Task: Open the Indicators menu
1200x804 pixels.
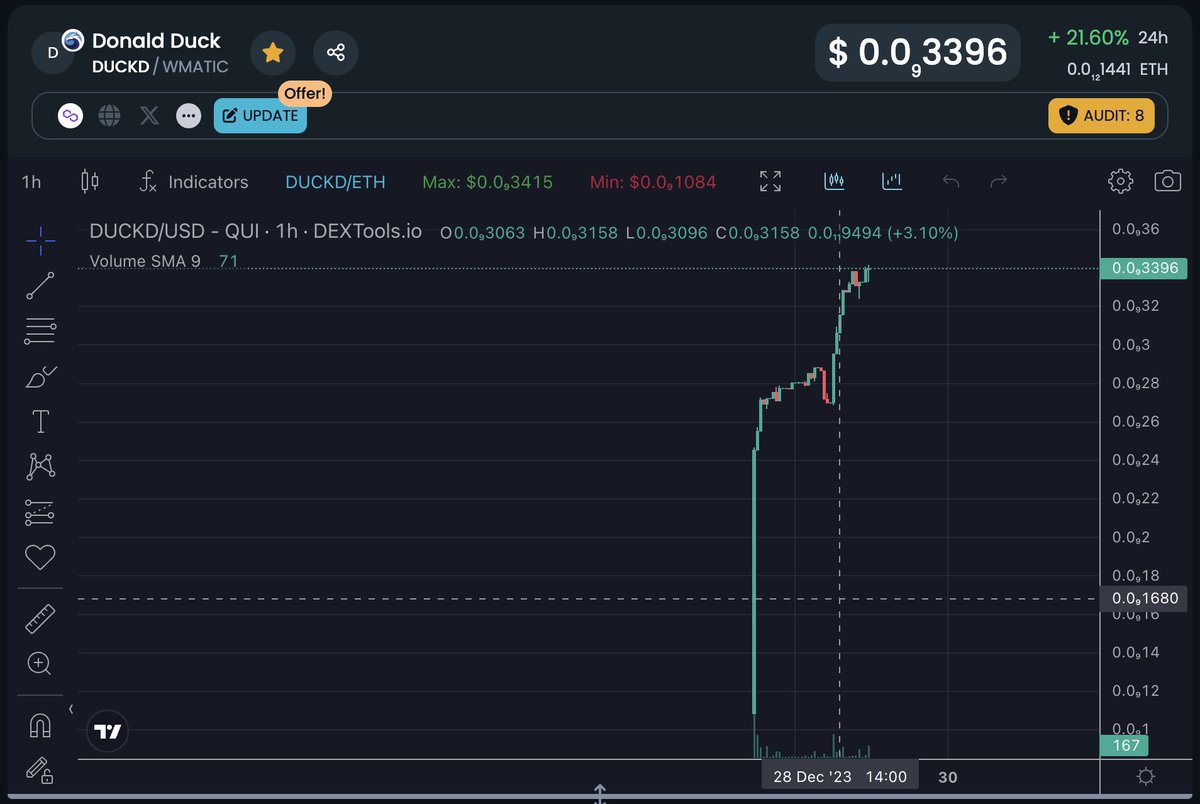Action: tap(193, 182)
